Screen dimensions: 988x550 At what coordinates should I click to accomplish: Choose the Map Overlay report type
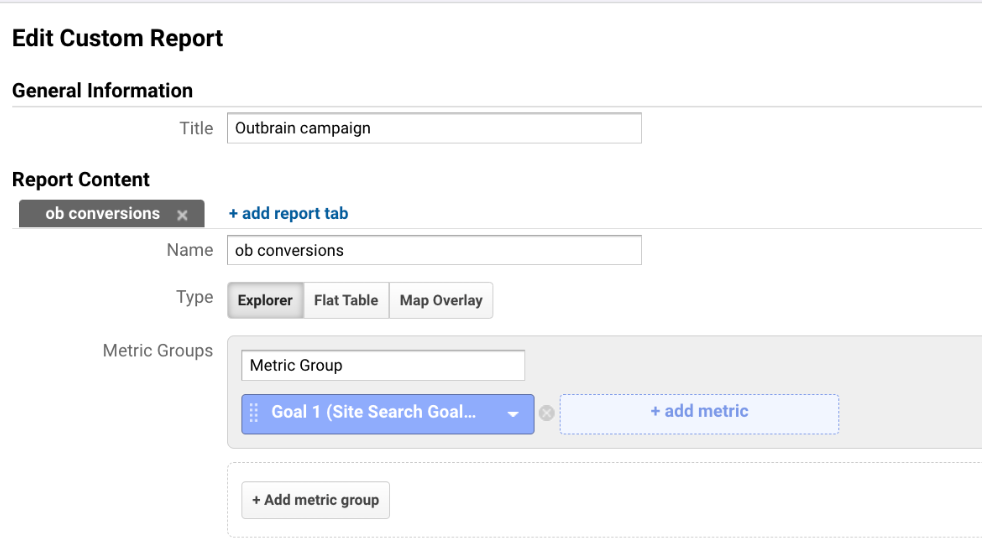(441, 300)
